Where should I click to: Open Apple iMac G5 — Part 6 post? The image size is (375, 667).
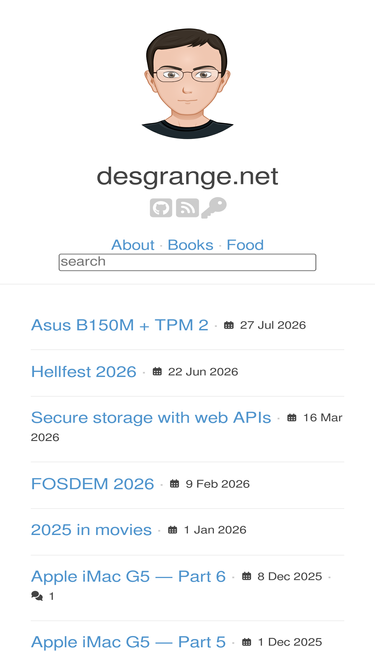click(x=128, y=576)
